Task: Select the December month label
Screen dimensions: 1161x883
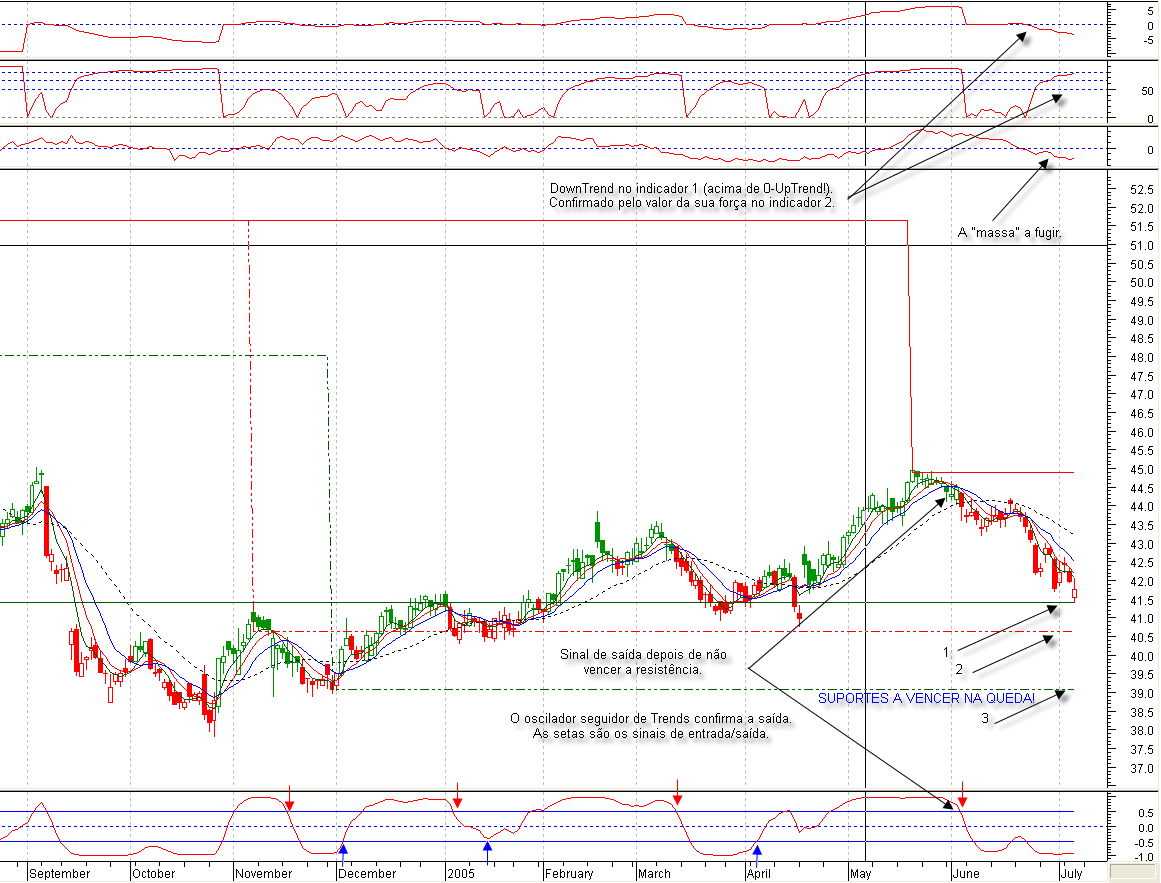Action: click(367, 873)
